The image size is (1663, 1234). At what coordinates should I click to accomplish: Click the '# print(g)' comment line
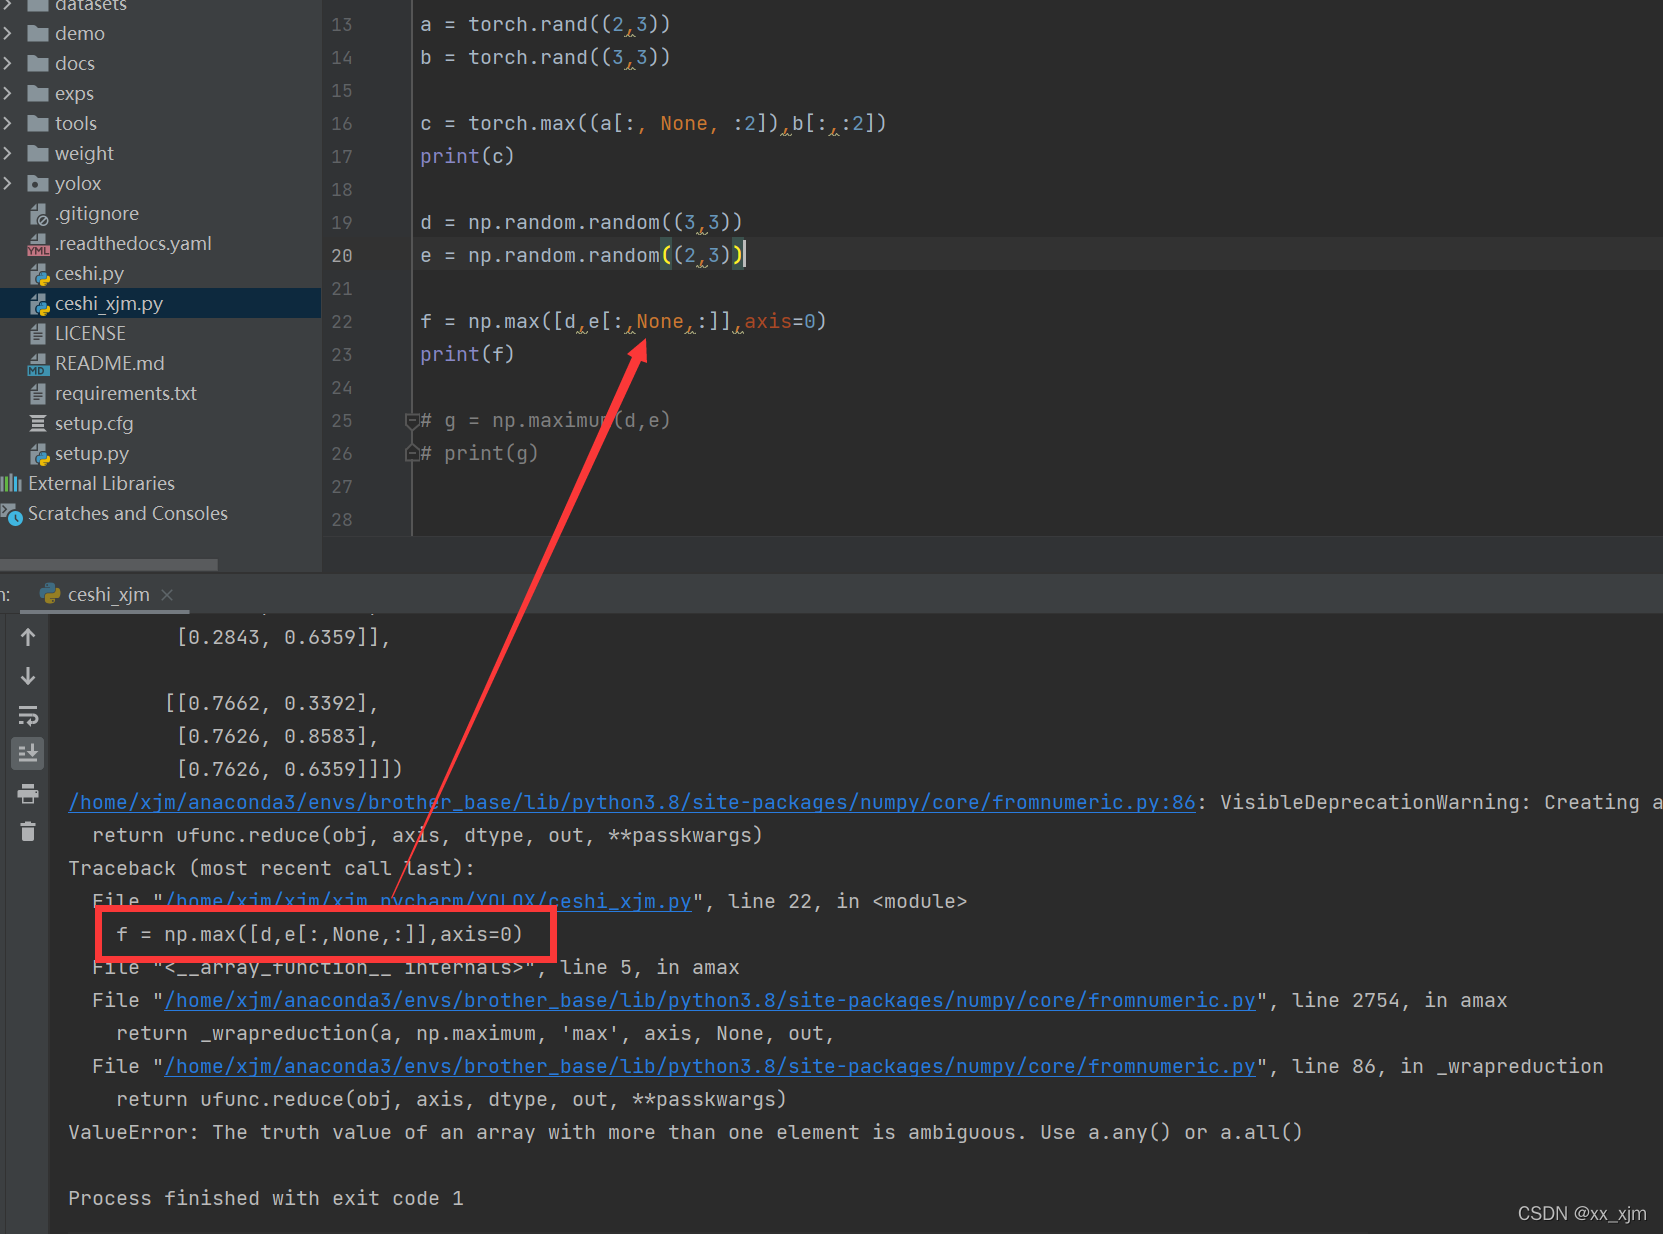(480, 454)
